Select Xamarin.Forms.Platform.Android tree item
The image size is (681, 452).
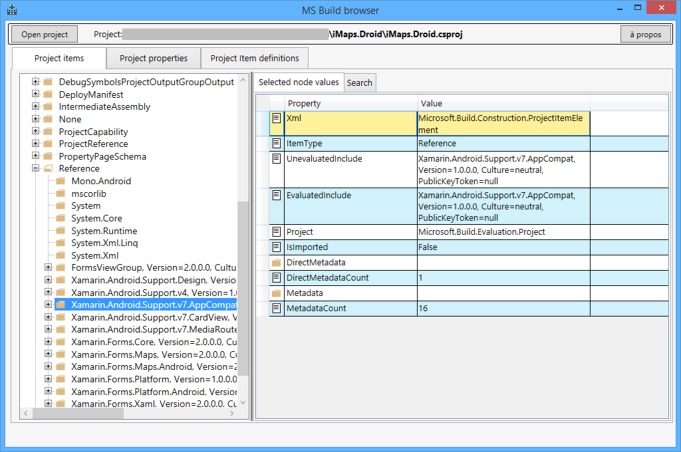[x=154, y=392]
